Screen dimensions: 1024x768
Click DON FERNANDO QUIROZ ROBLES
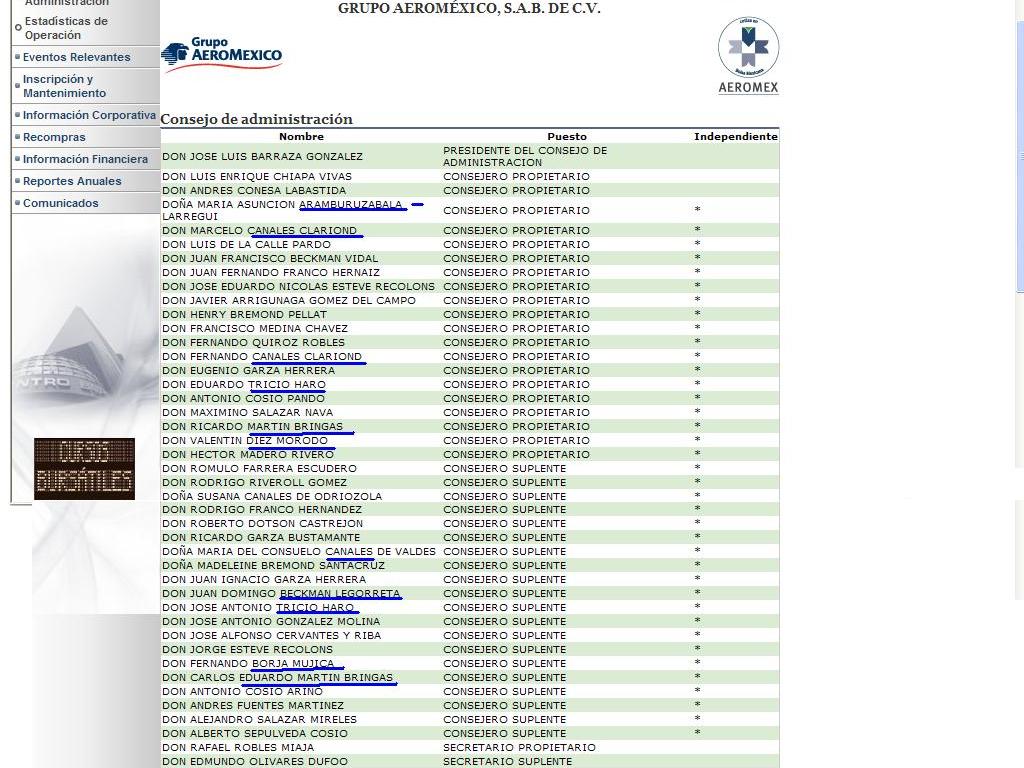253,343
